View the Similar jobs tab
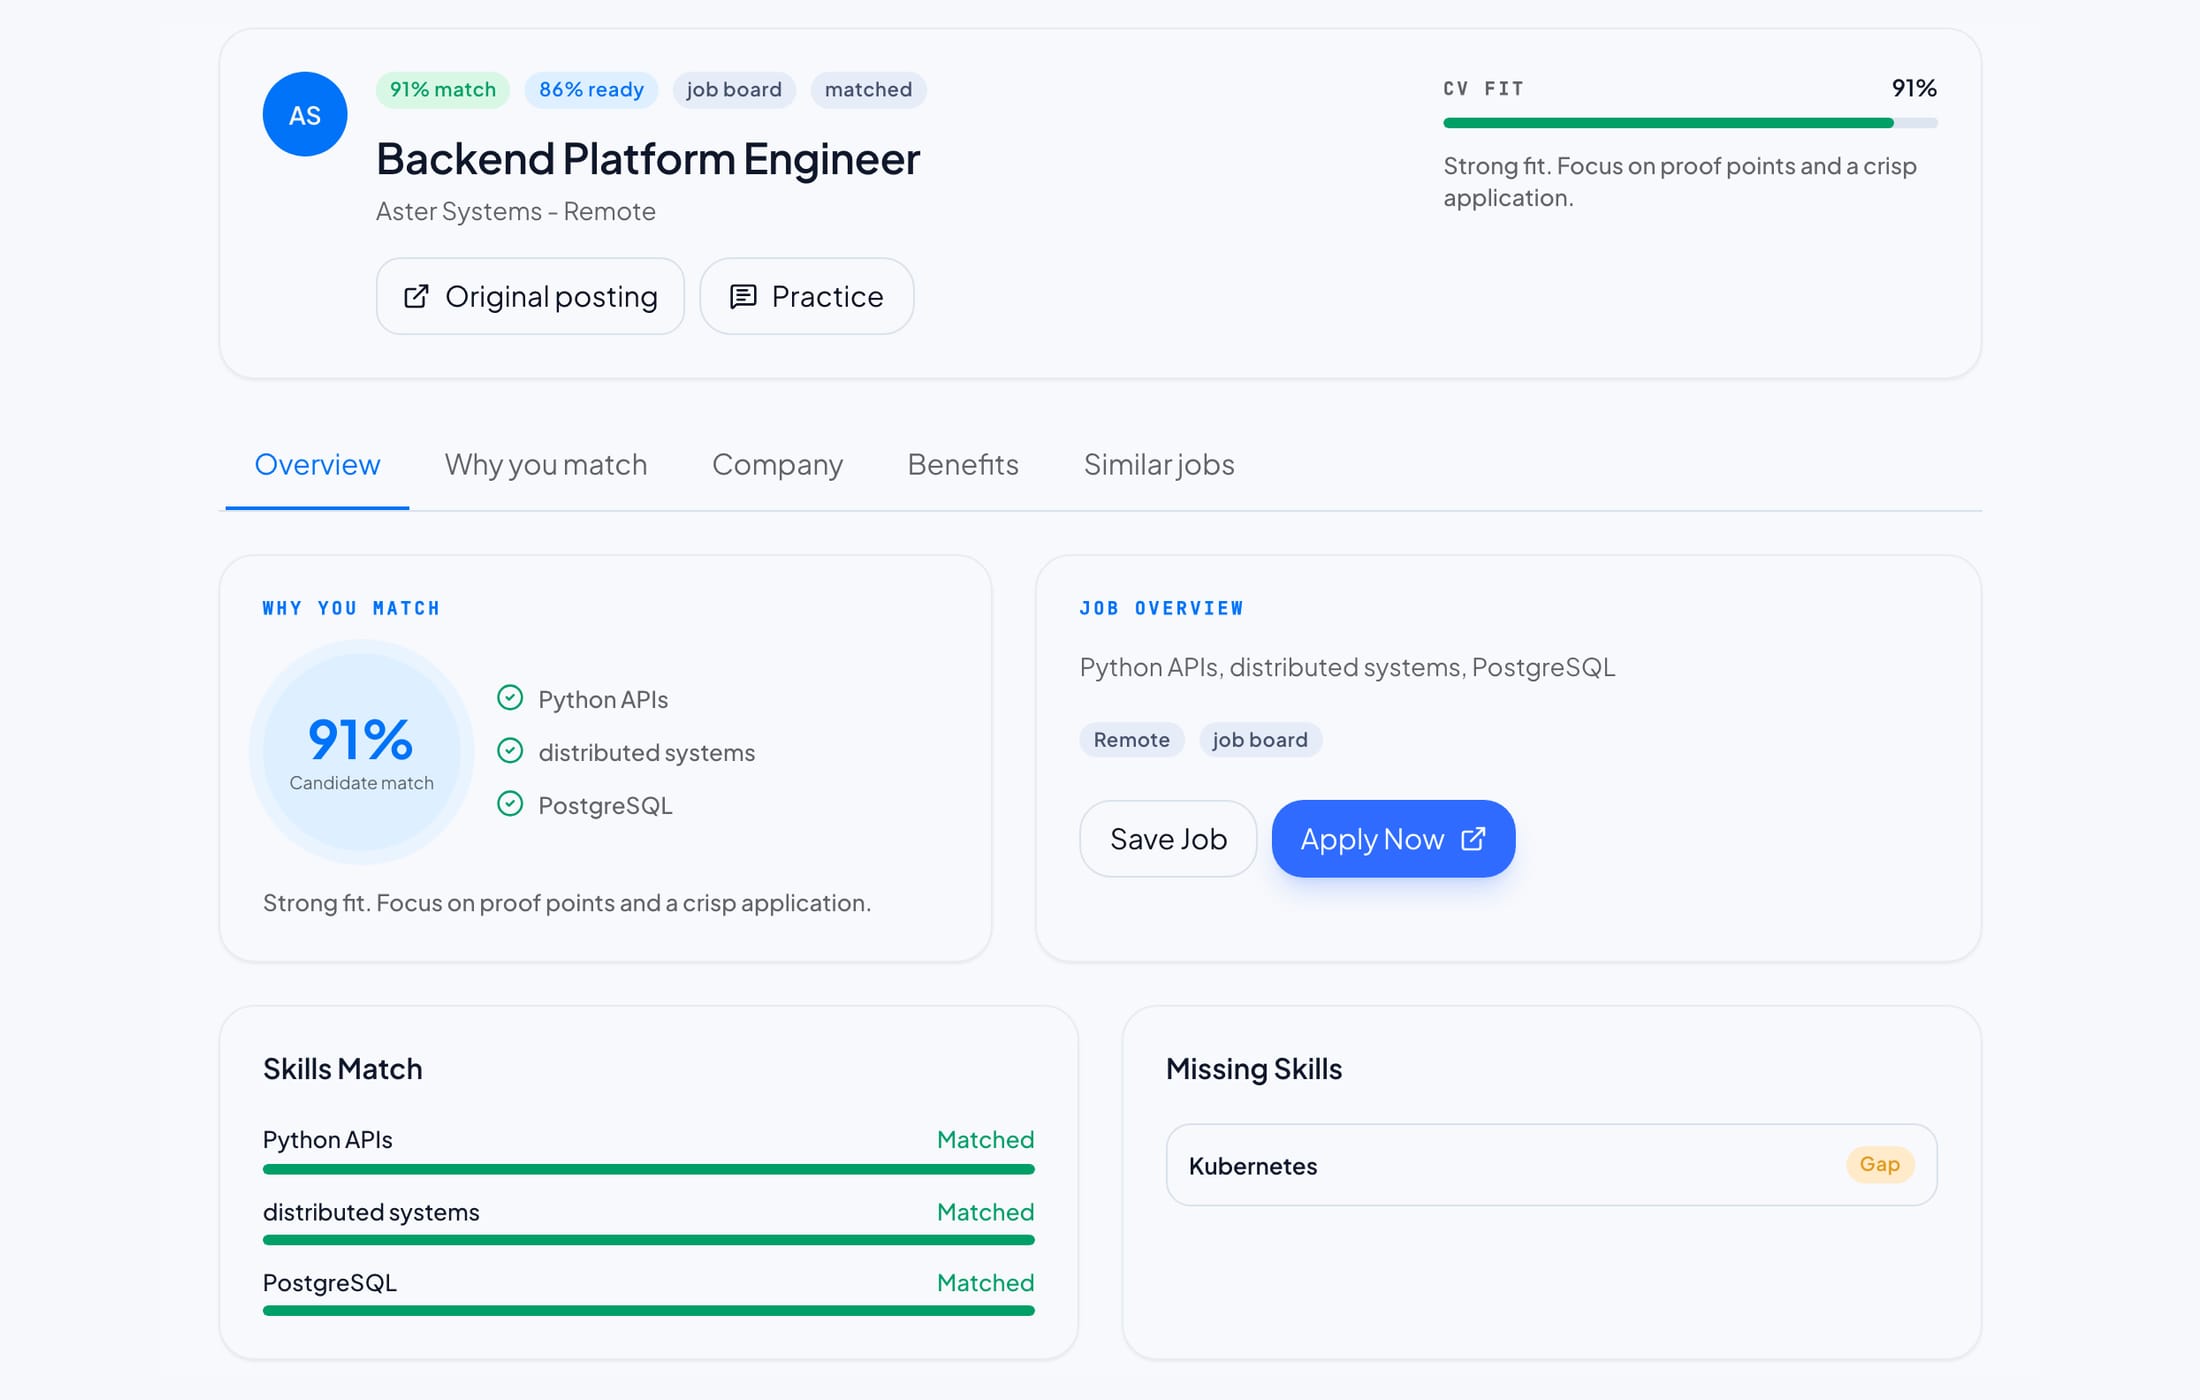The height and width of the screenshot is (1400, 2200). point(1159,465)
